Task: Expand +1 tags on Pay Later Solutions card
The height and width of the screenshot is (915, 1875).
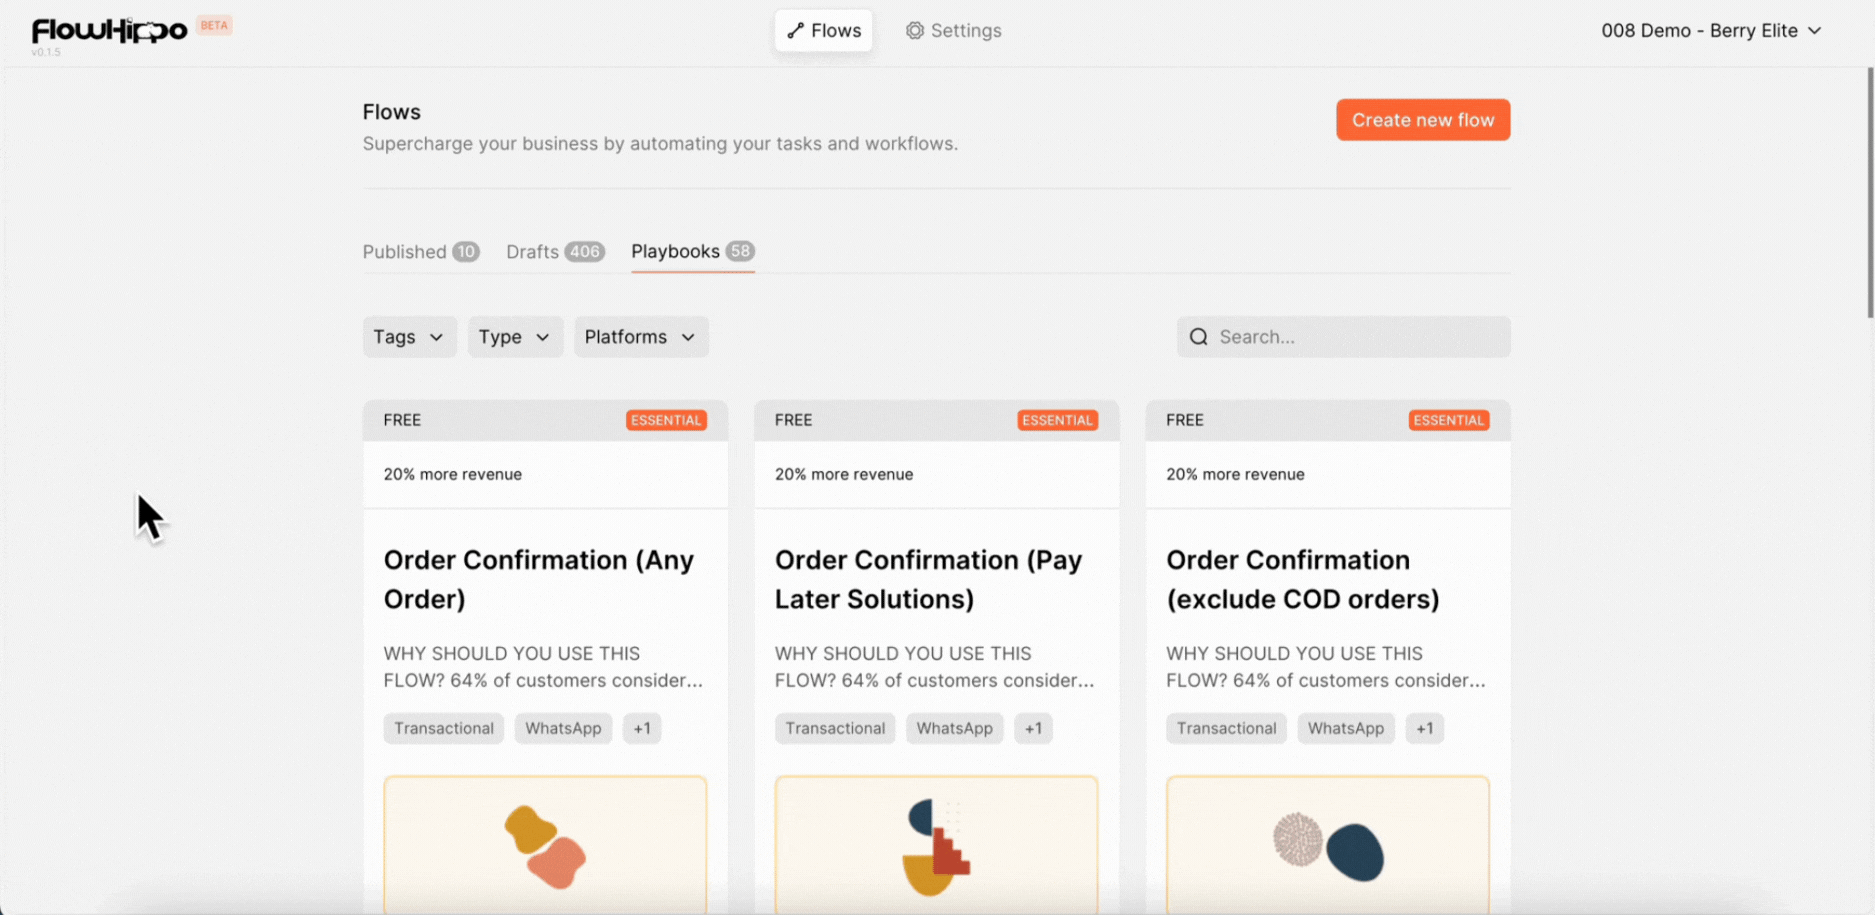Action: pos(1033,728)
